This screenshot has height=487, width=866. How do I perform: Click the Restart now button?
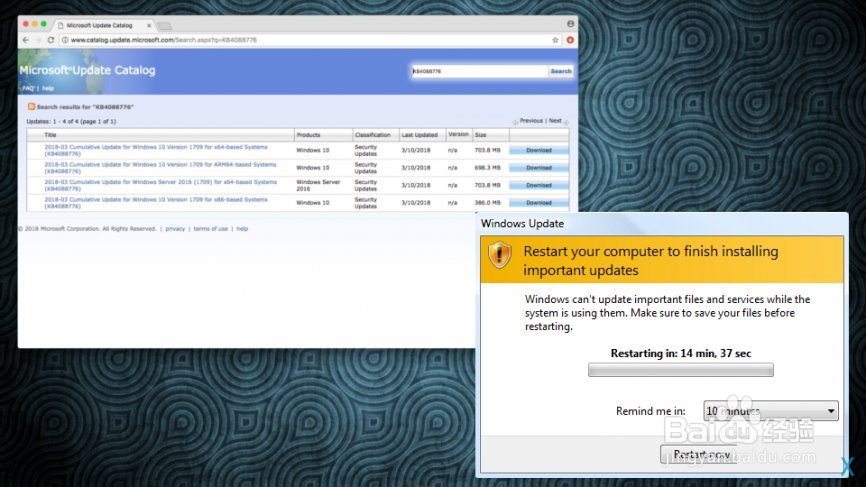click(x=701, y=454)
